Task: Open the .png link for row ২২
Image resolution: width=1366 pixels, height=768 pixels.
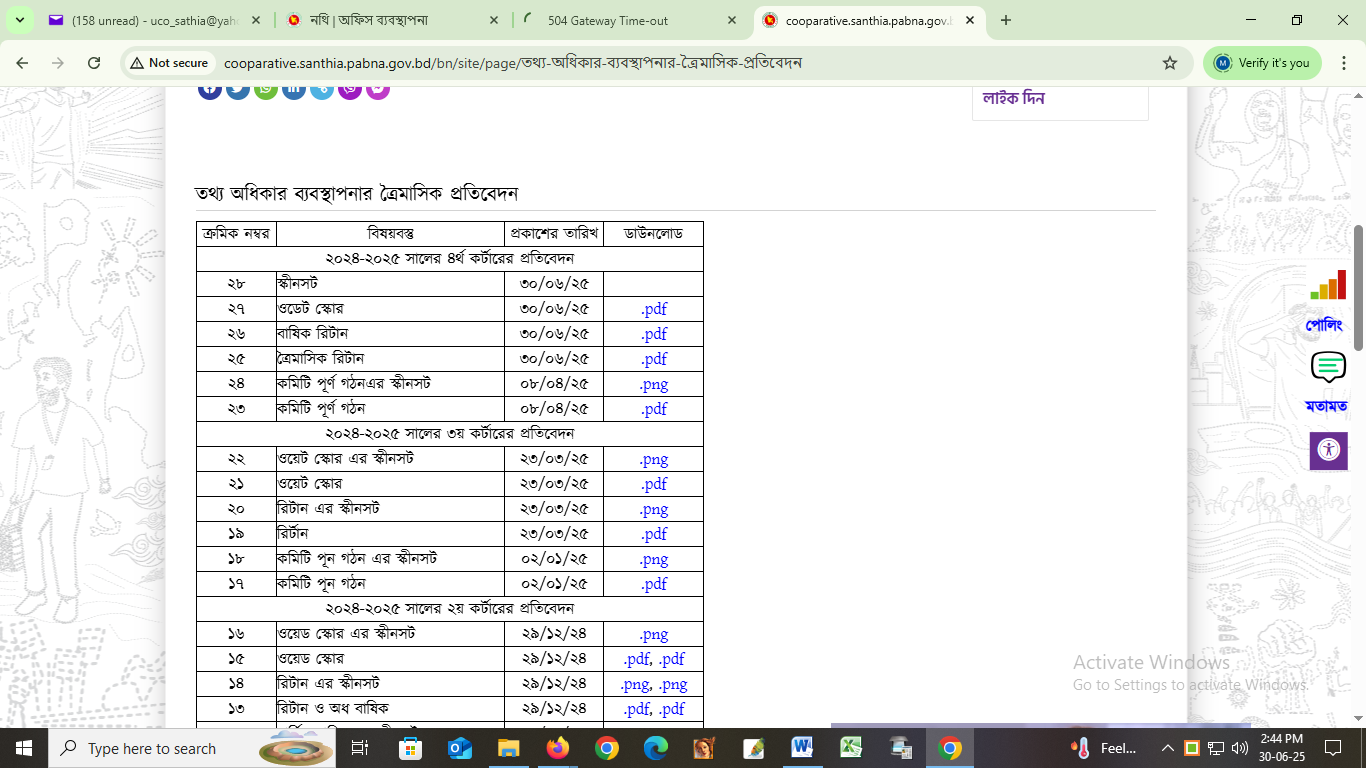Action: coord(654,459)
